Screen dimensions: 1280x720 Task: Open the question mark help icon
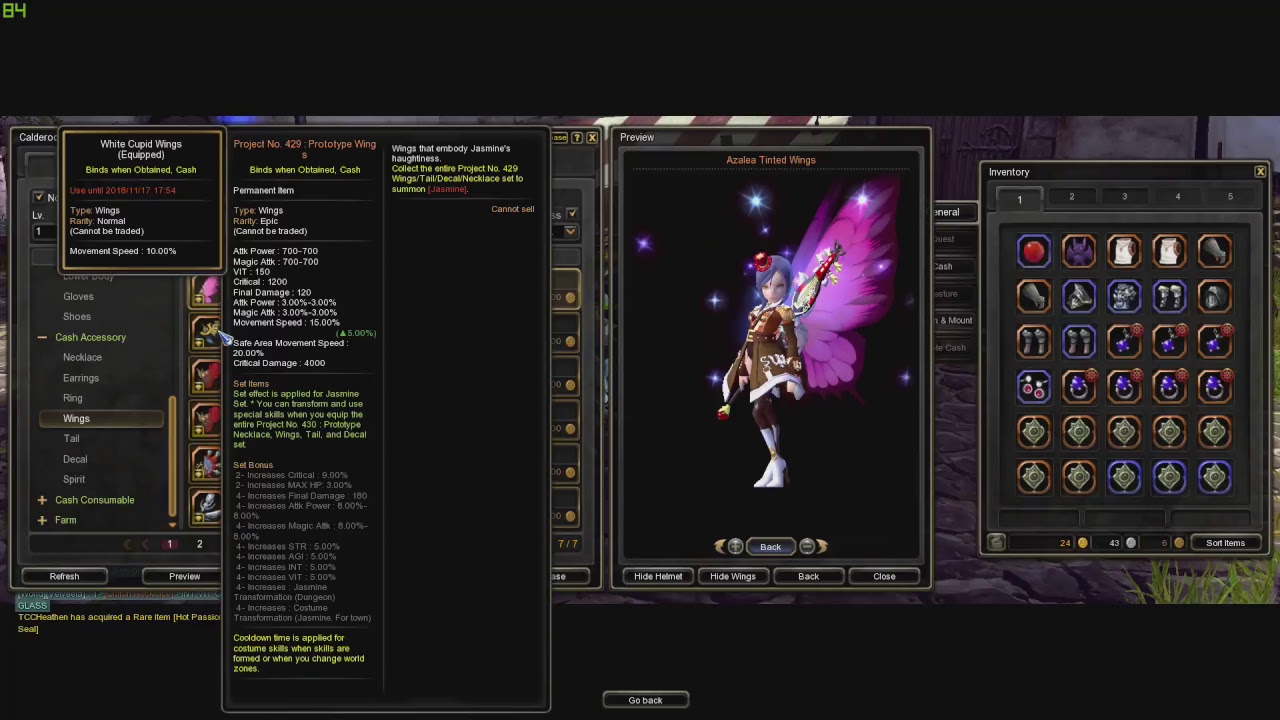click(576, 138)
